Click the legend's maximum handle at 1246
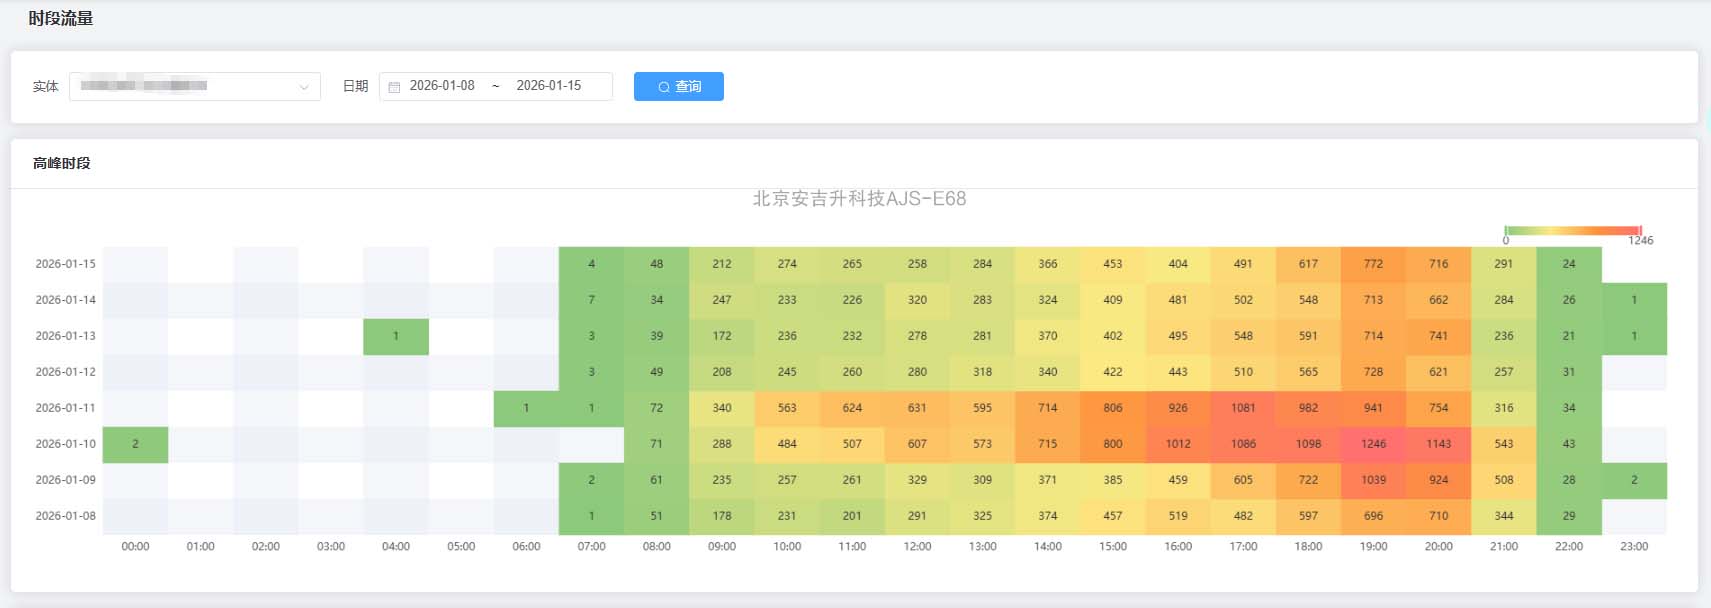Screen dimensions: 1711x608 (x=1640, y=231)
